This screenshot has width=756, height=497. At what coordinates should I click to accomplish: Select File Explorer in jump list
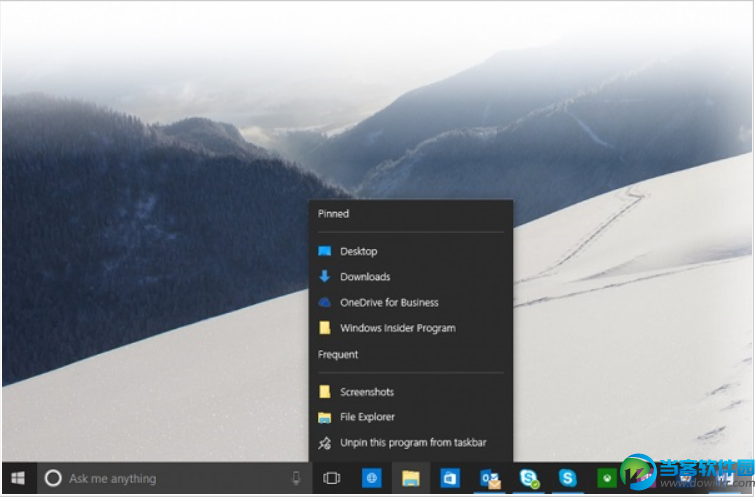point(411,417)
